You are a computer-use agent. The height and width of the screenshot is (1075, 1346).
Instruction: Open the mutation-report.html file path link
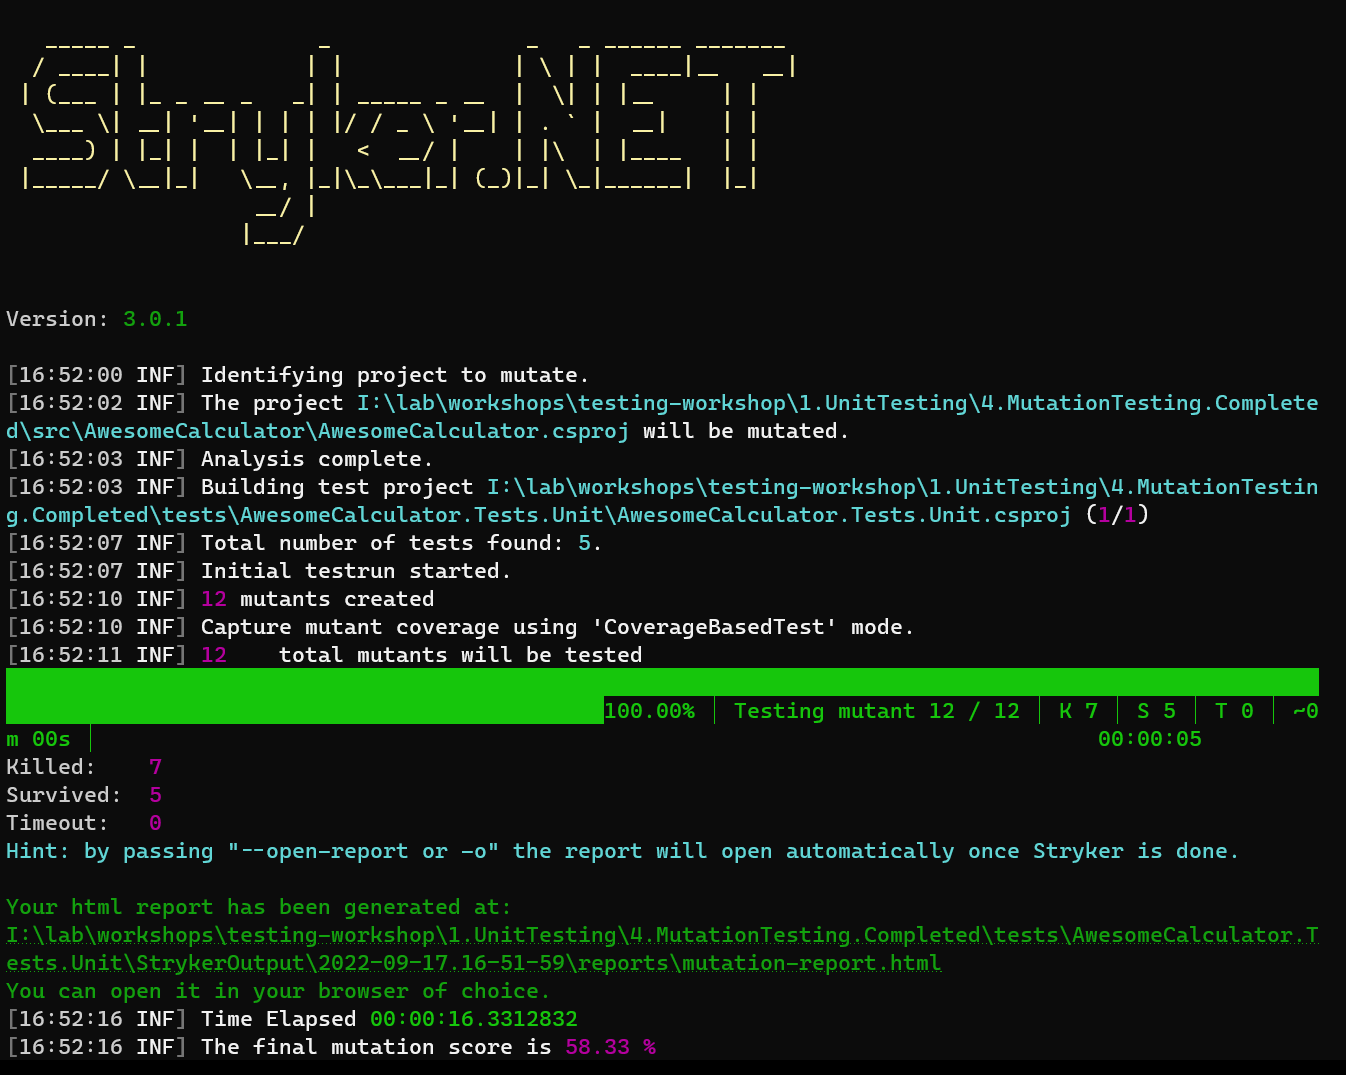661,949
